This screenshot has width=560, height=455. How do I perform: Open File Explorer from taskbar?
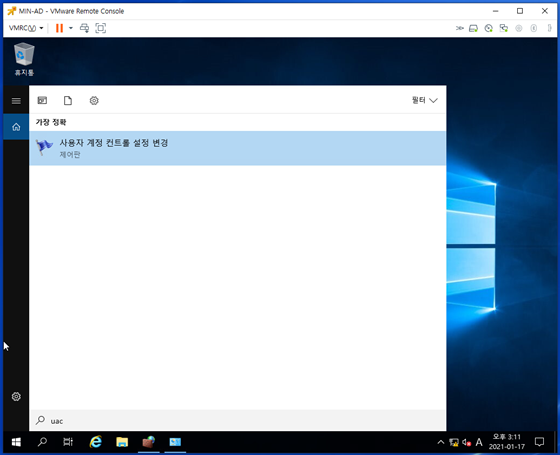[x=122, y=442]
